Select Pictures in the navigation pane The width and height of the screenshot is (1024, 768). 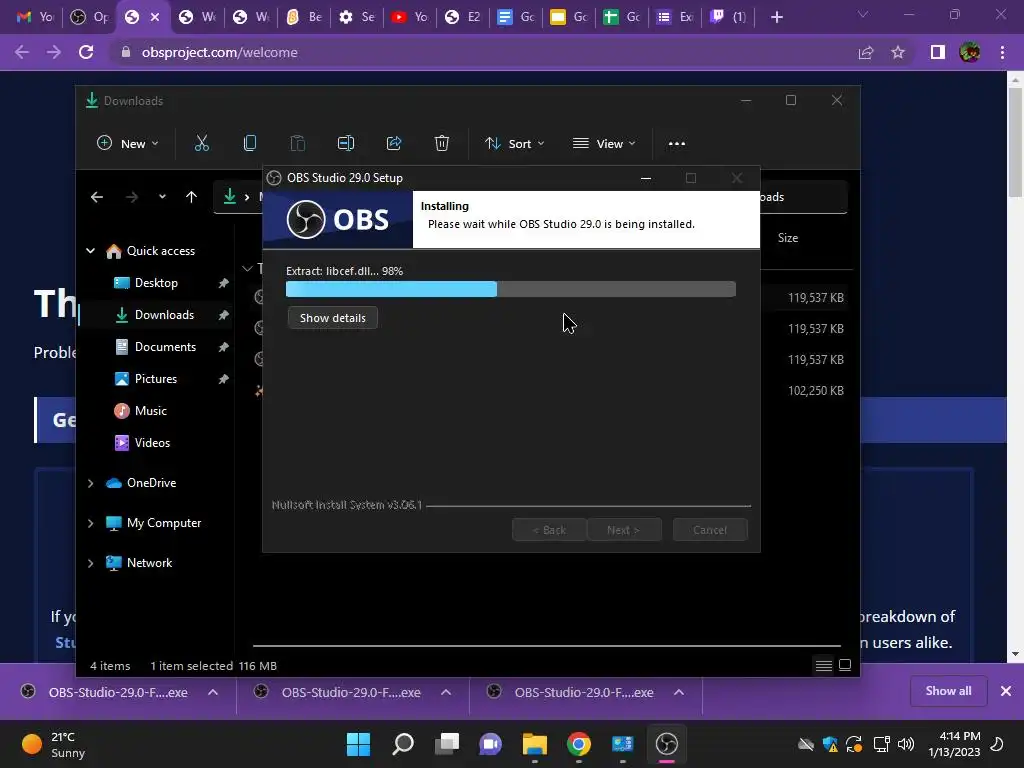tap(156, 379)
